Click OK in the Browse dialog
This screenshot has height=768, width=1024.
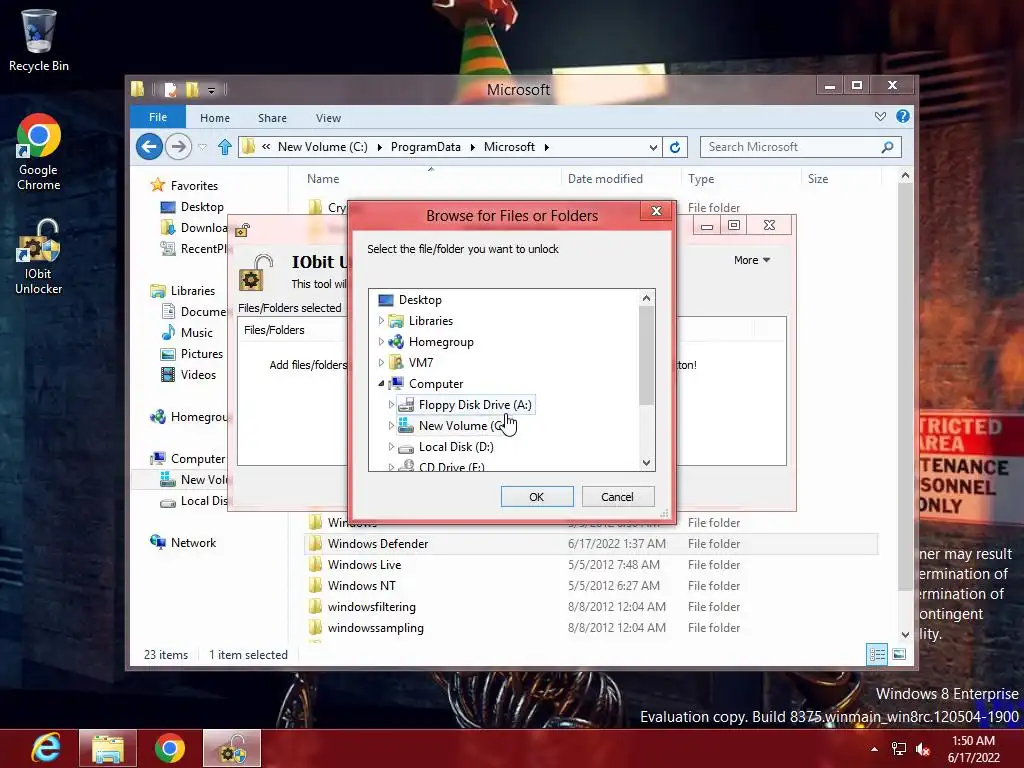click(537, 496)
